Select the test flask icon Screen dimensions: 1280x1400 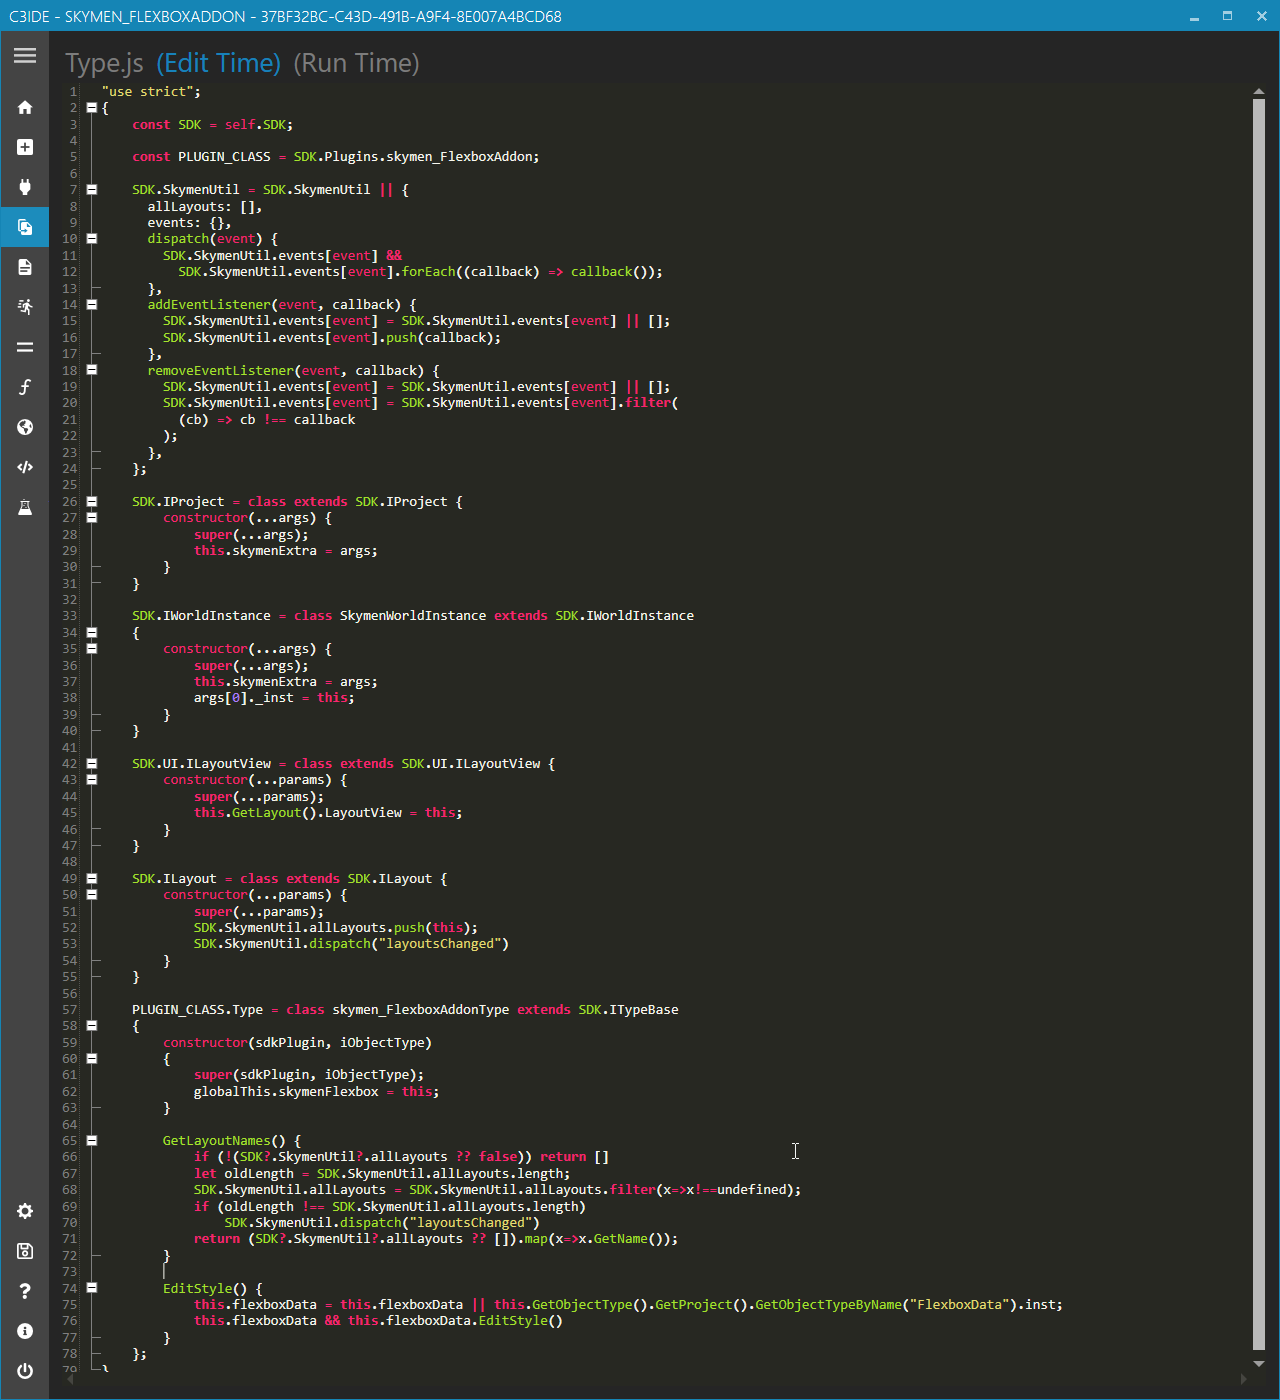click(x=25, y=507)
